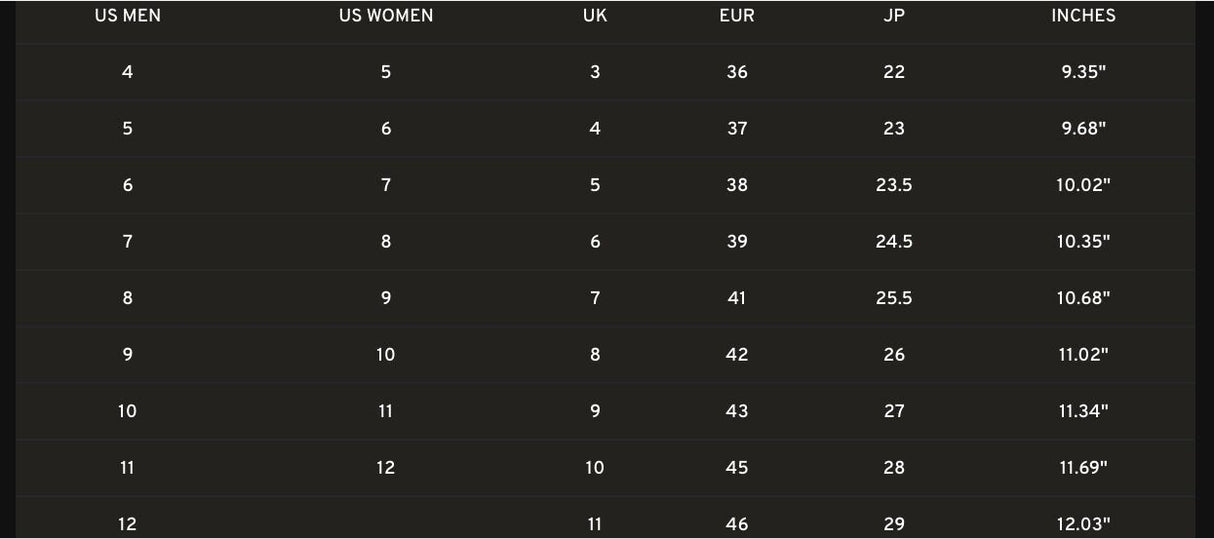Click JP size 24.5 cell
Screen dimensions: 1214x539
pyautogui.click(x=894, y=241)
